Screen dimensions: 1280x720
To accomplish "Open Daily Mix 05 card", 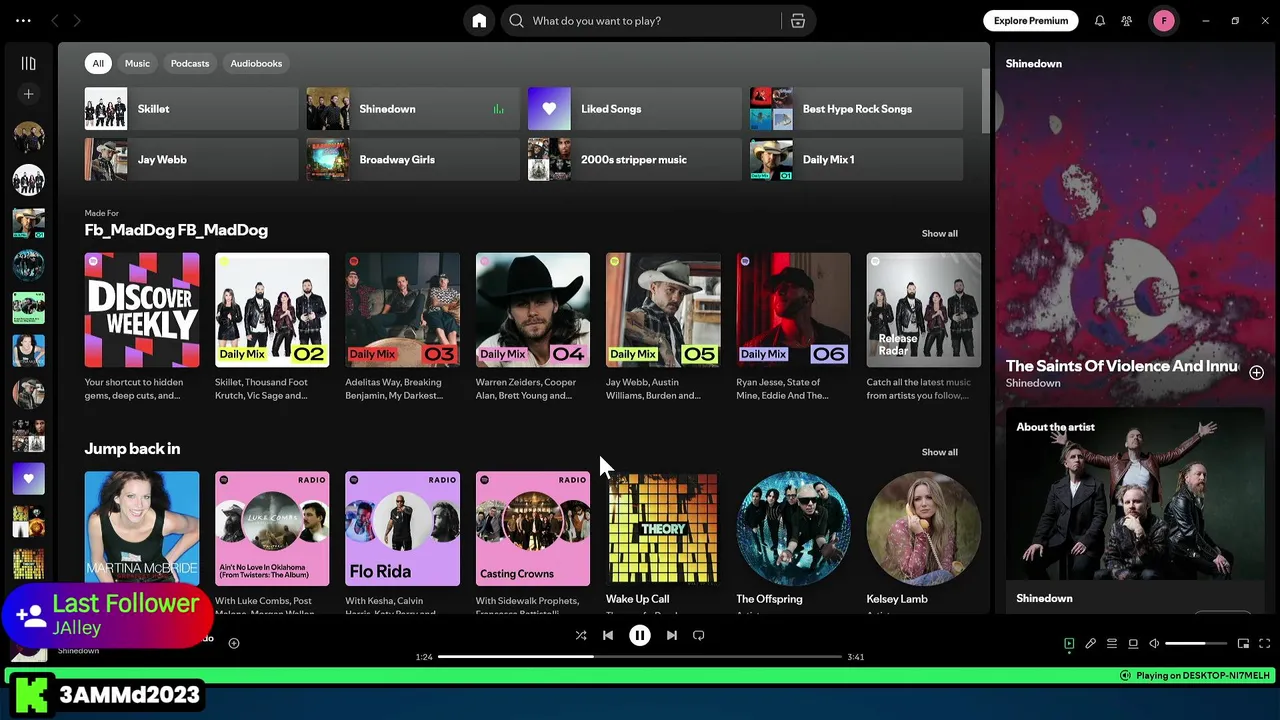I will pos(663,327).
